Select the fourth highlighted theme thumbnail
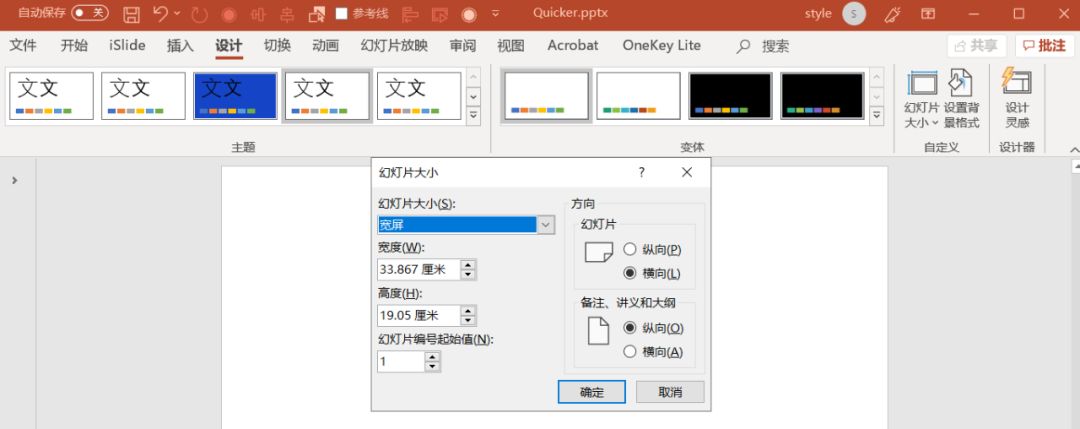 pyautogui.click(x=327, y=96)
